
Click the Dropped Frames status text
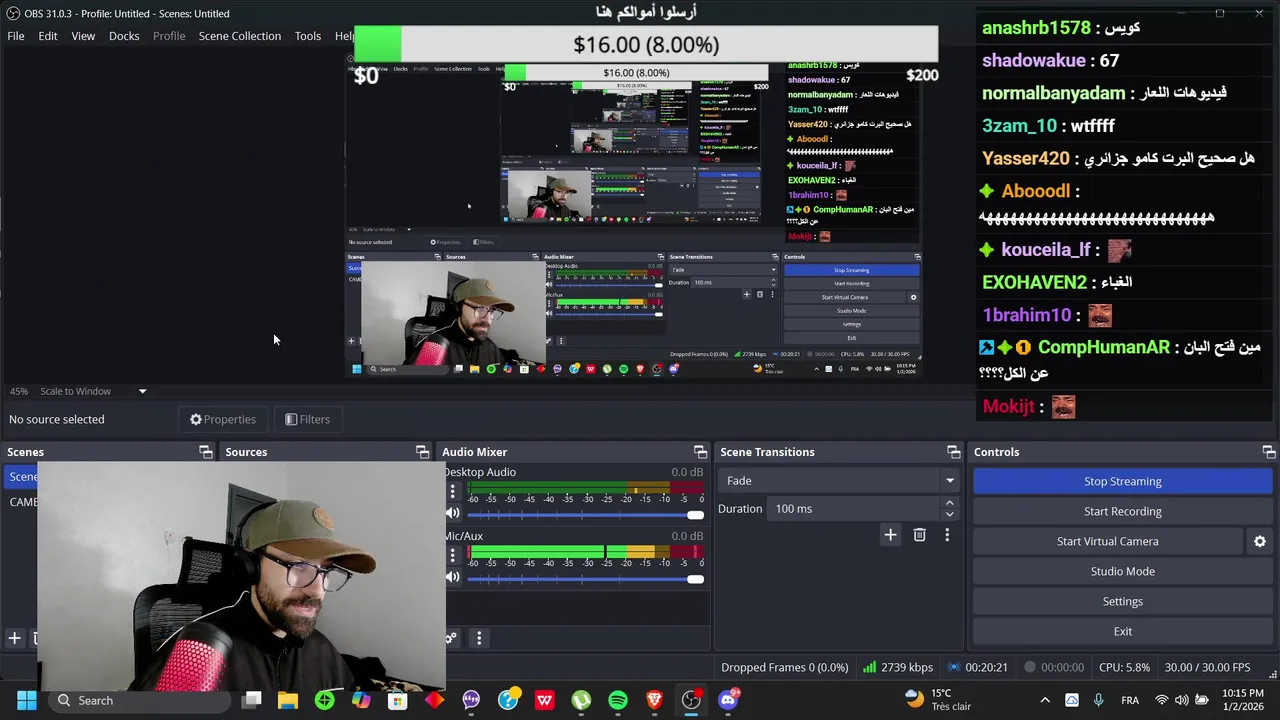coord(784,667)
